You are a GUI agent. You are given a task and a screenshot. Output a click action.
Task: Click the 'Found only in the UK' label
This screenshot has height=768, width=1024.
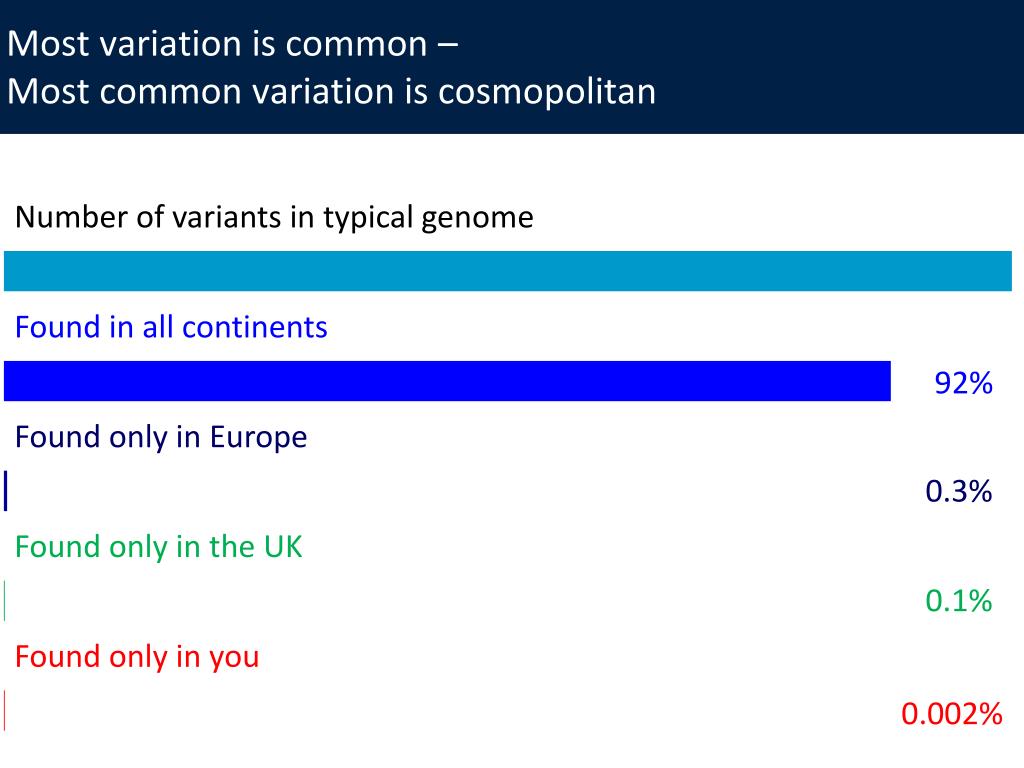[x=158, y=547]
